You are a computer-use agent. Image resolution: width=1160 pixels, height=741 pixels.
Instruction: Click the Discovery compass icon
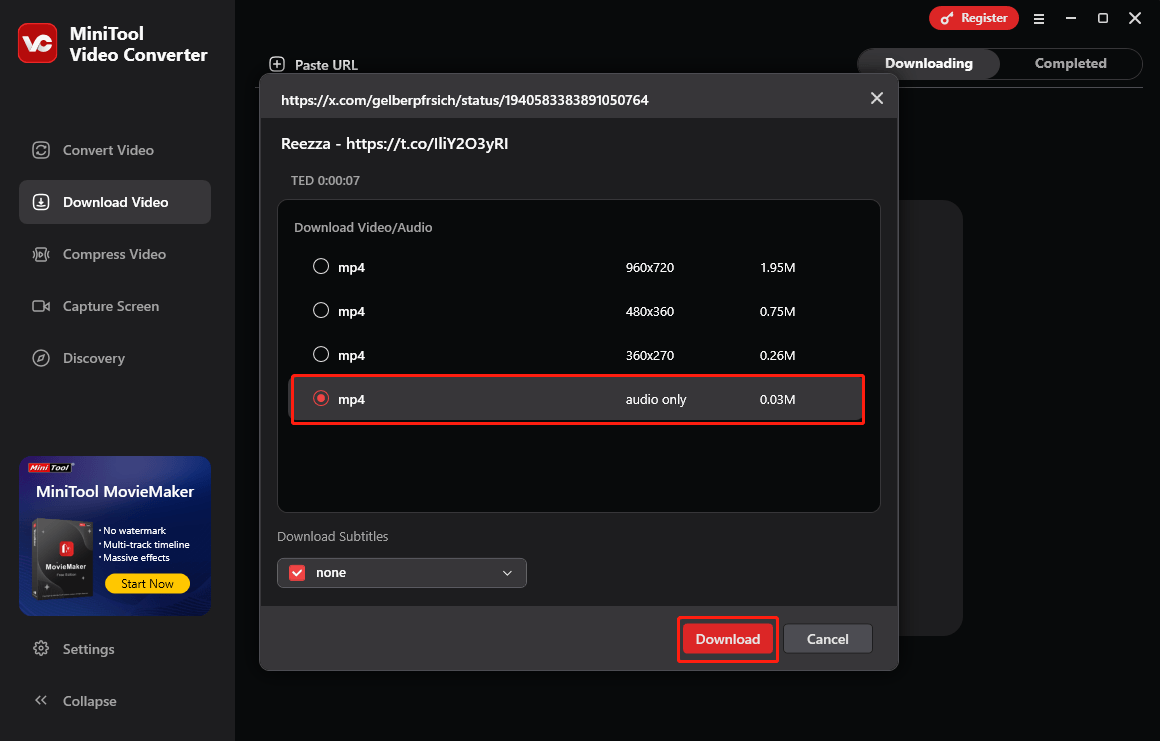click(x=41, y=358)
